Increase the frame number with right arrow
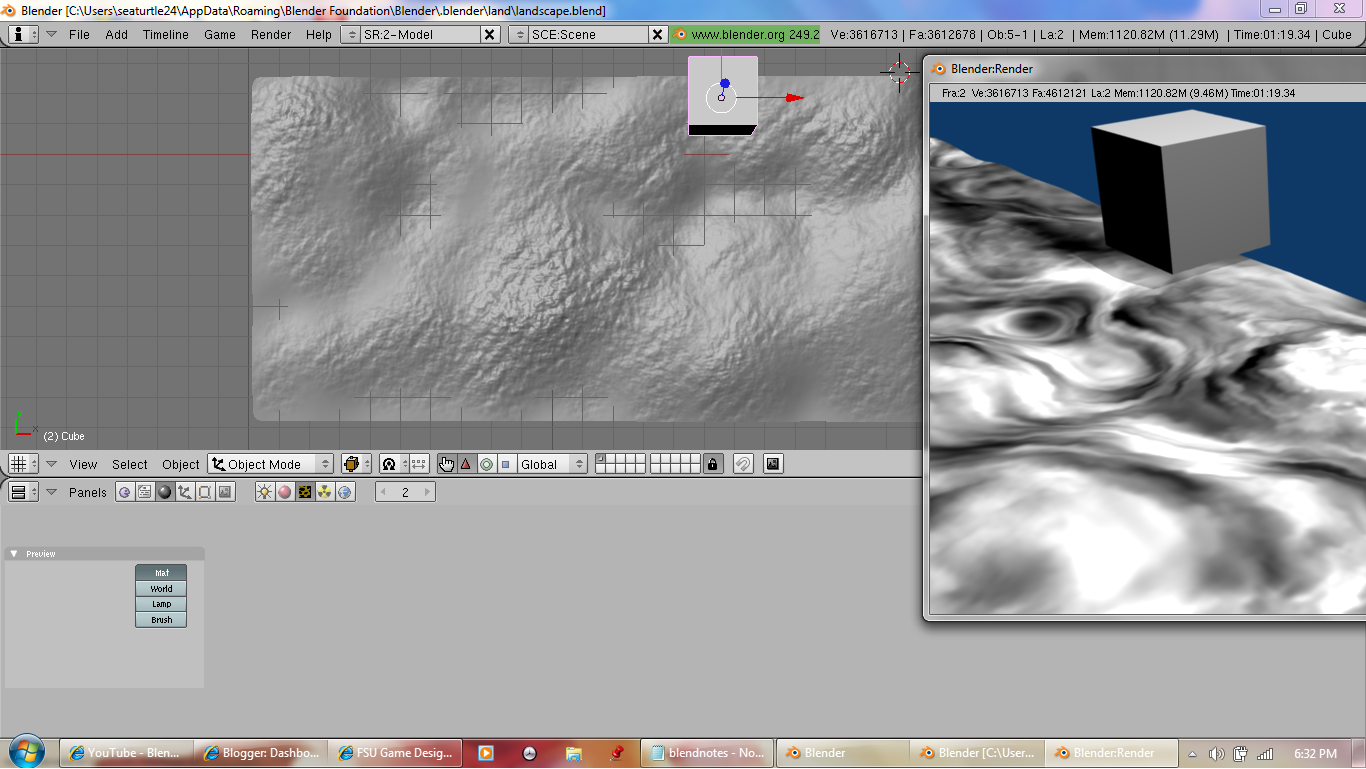 pyautogui.click(x=427, y=492)
